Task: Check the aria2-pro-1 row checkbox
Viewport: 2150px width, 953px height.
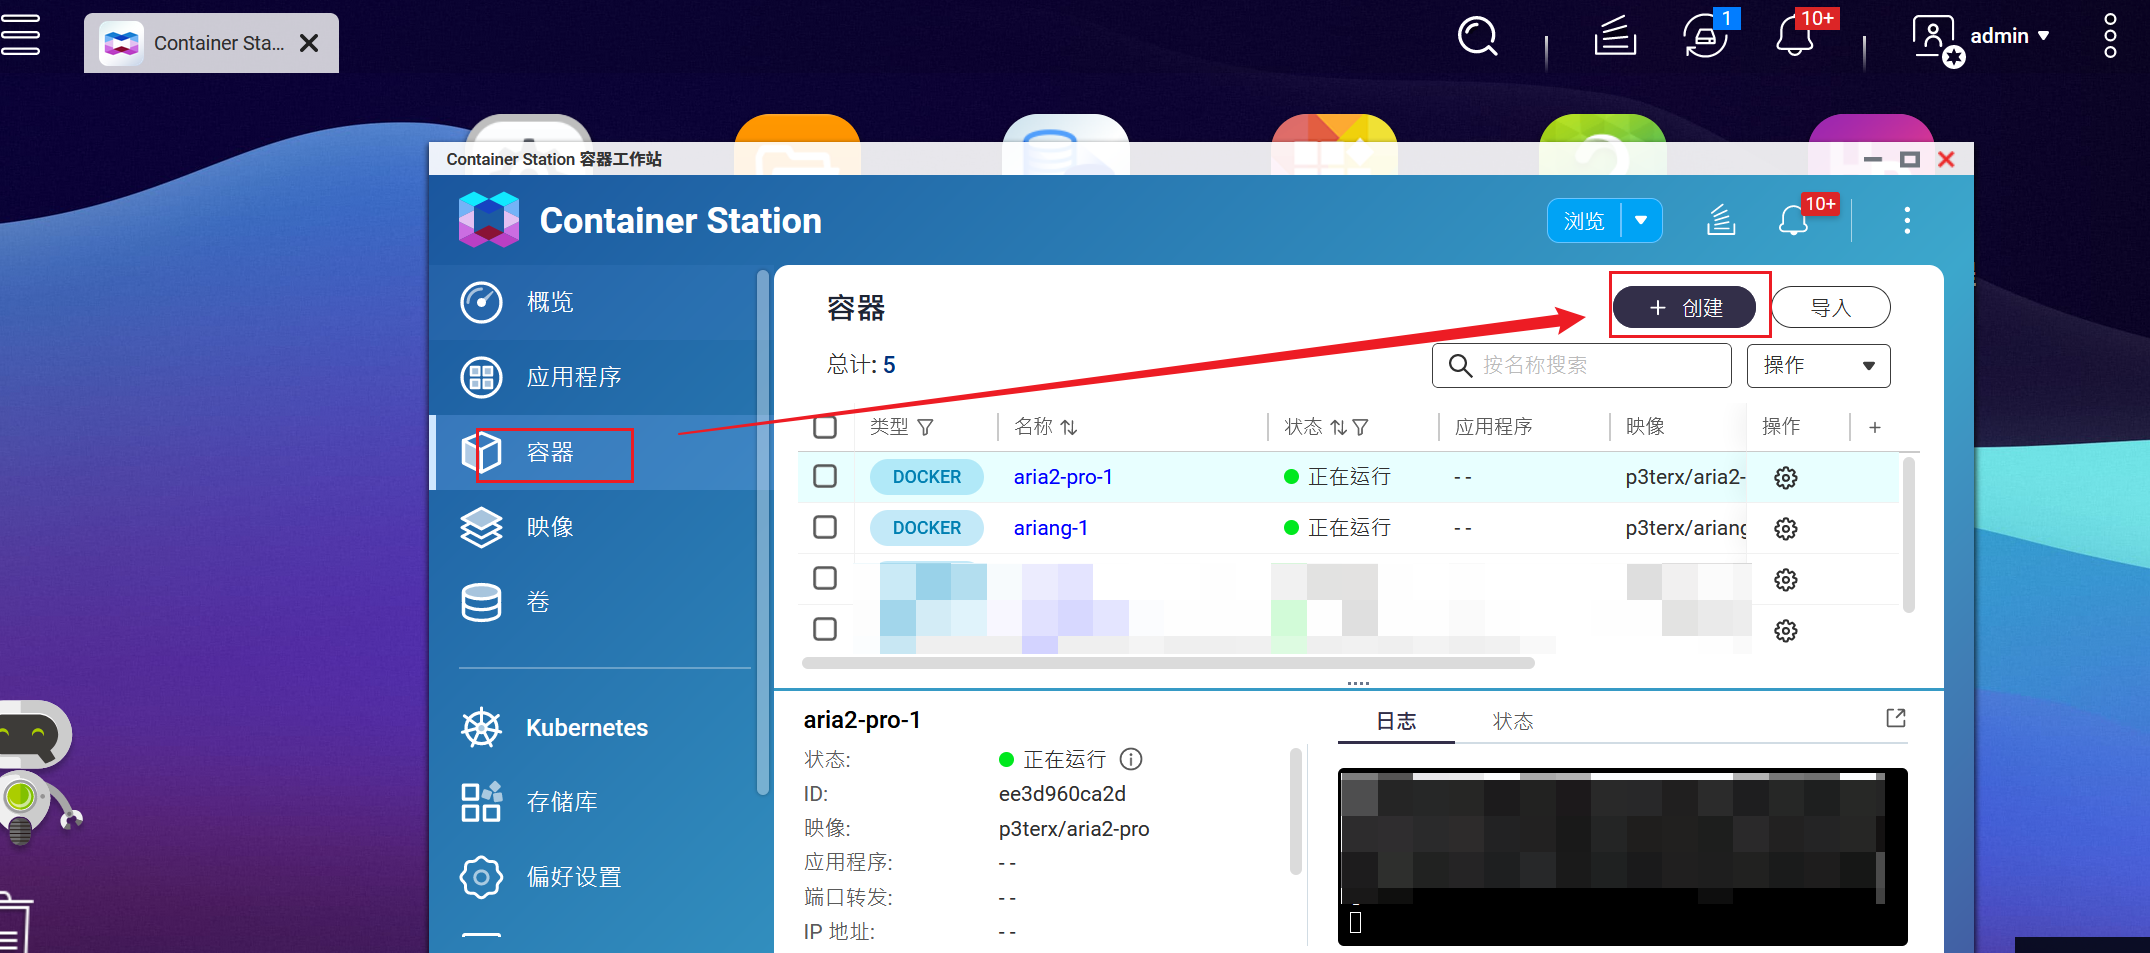Action: [x=825, y=476]
